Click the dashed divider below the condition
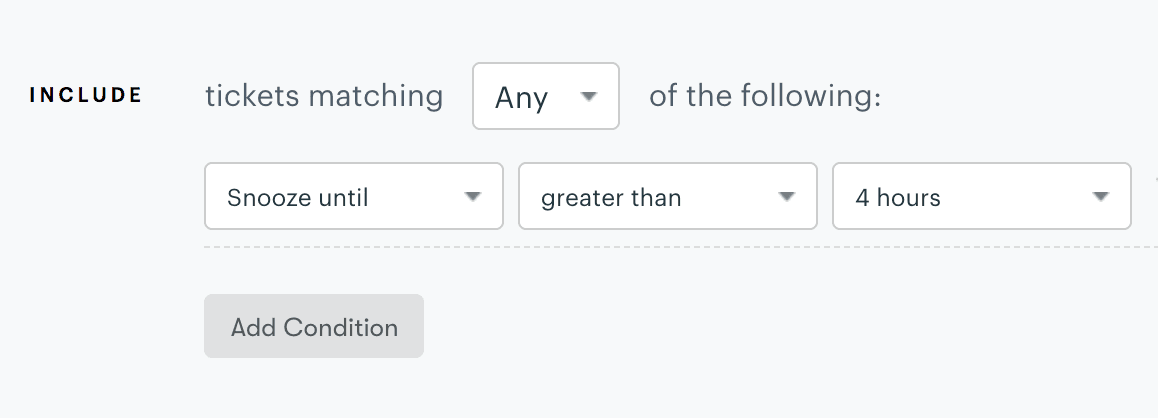 680,246
